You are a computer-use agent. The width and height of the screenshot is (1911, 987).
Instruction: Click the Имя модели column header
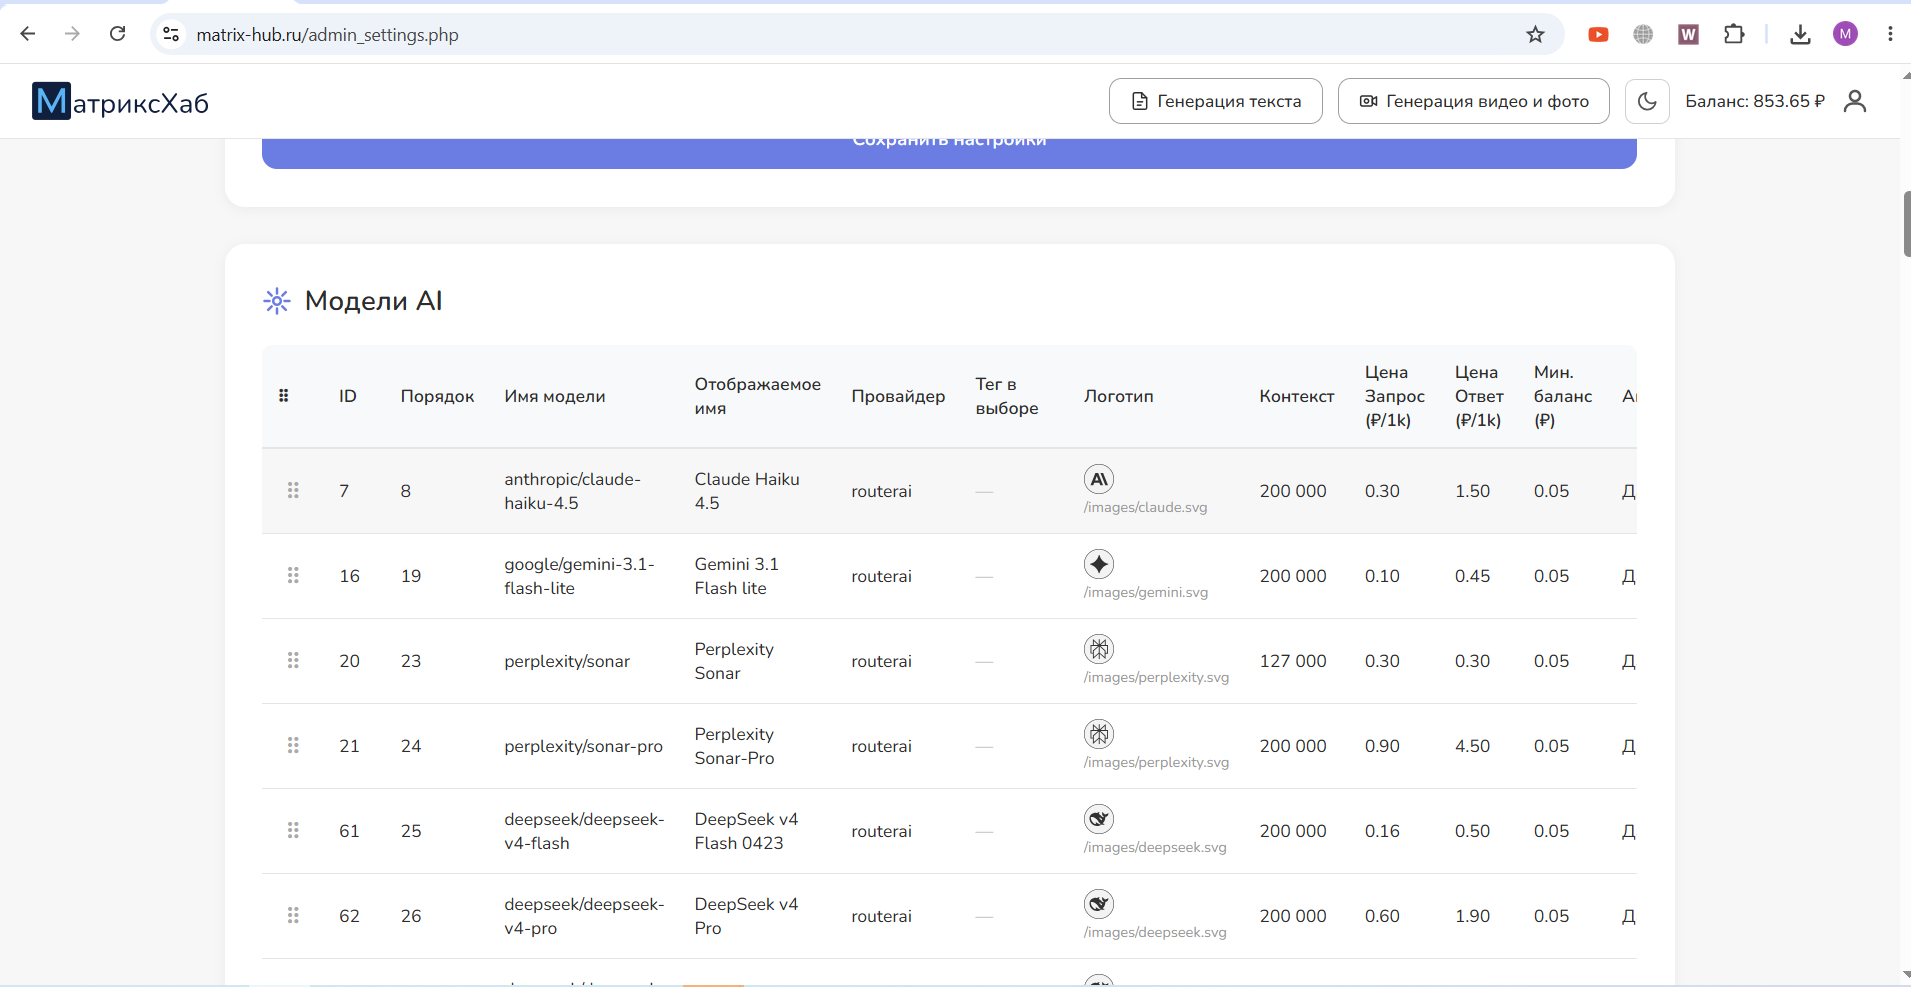554,396
